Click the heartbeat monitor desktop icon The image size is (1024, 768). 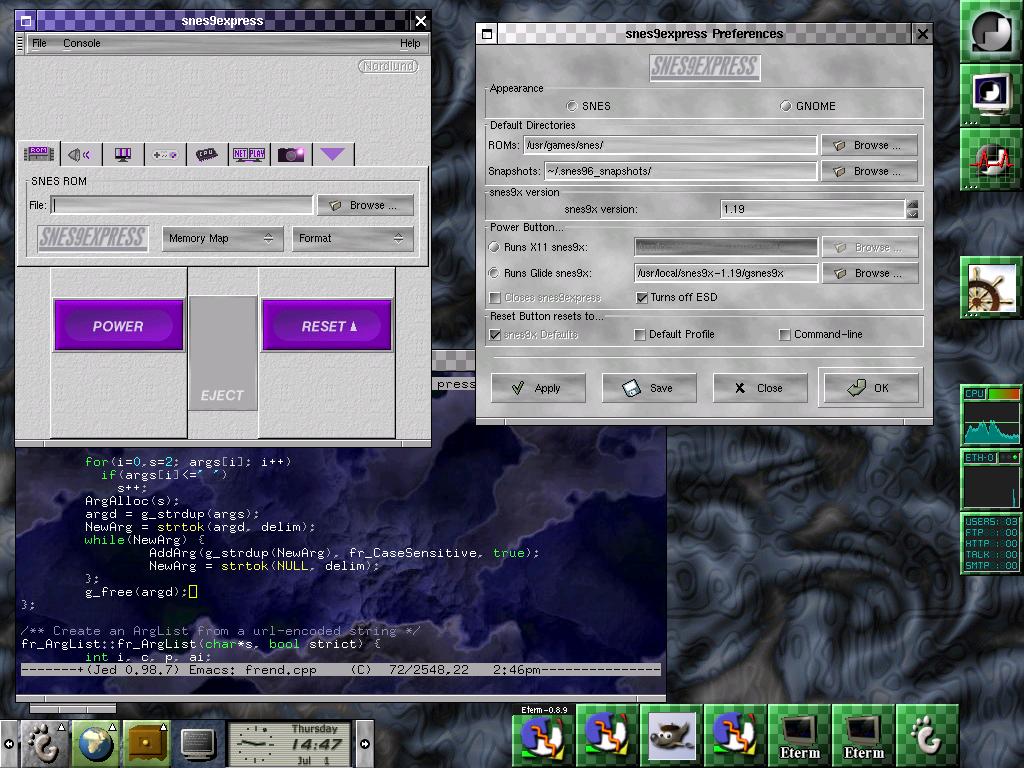pos(991,159)
